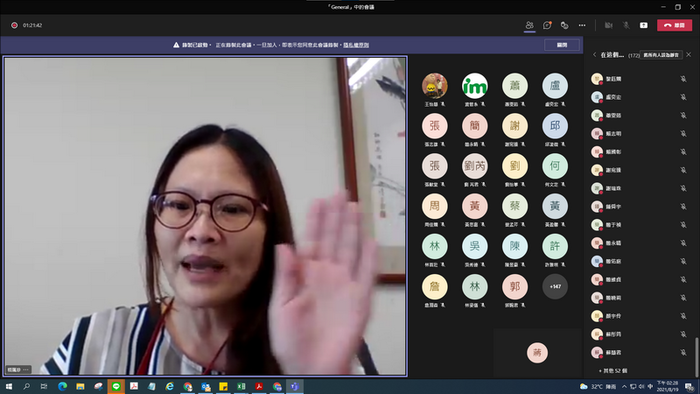Open the taskbar search icon
The height and width of the screenshot is (394, 700).
26,386
